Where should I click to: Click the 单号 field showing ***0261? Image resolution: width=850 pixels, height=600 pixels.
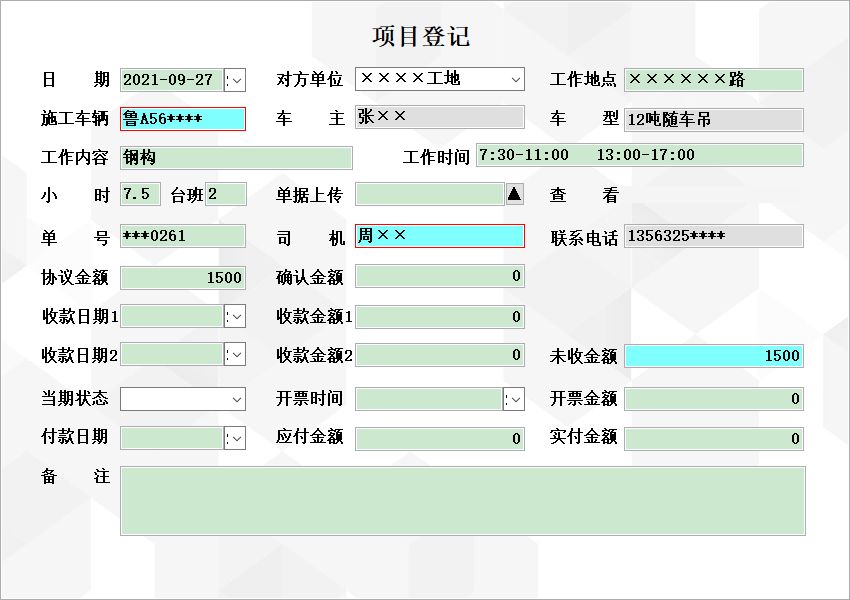pyautogui.click(x=183, y=236)
